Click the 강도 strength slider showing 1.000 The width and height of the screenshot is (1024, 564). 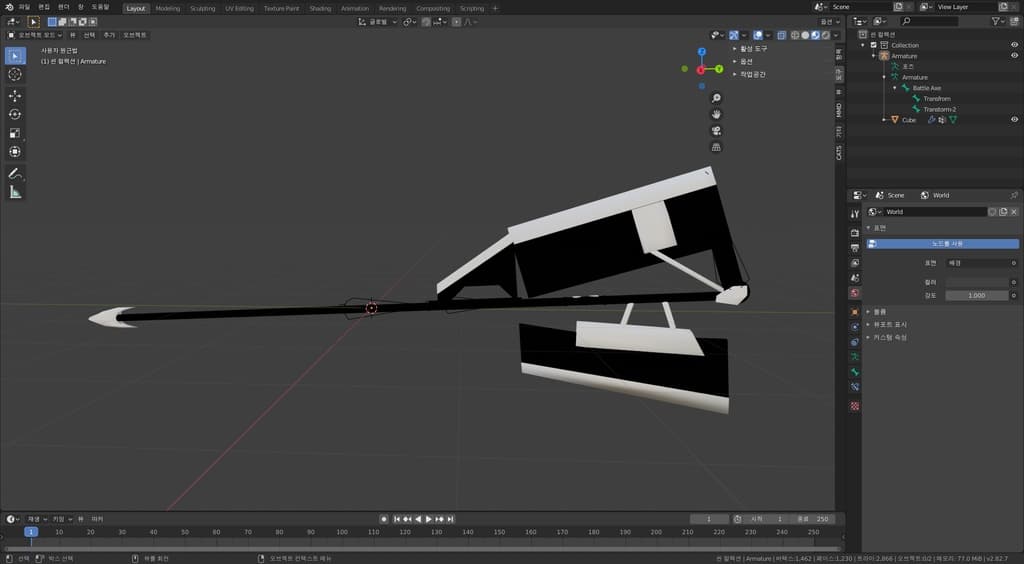[x=977, y=295]
